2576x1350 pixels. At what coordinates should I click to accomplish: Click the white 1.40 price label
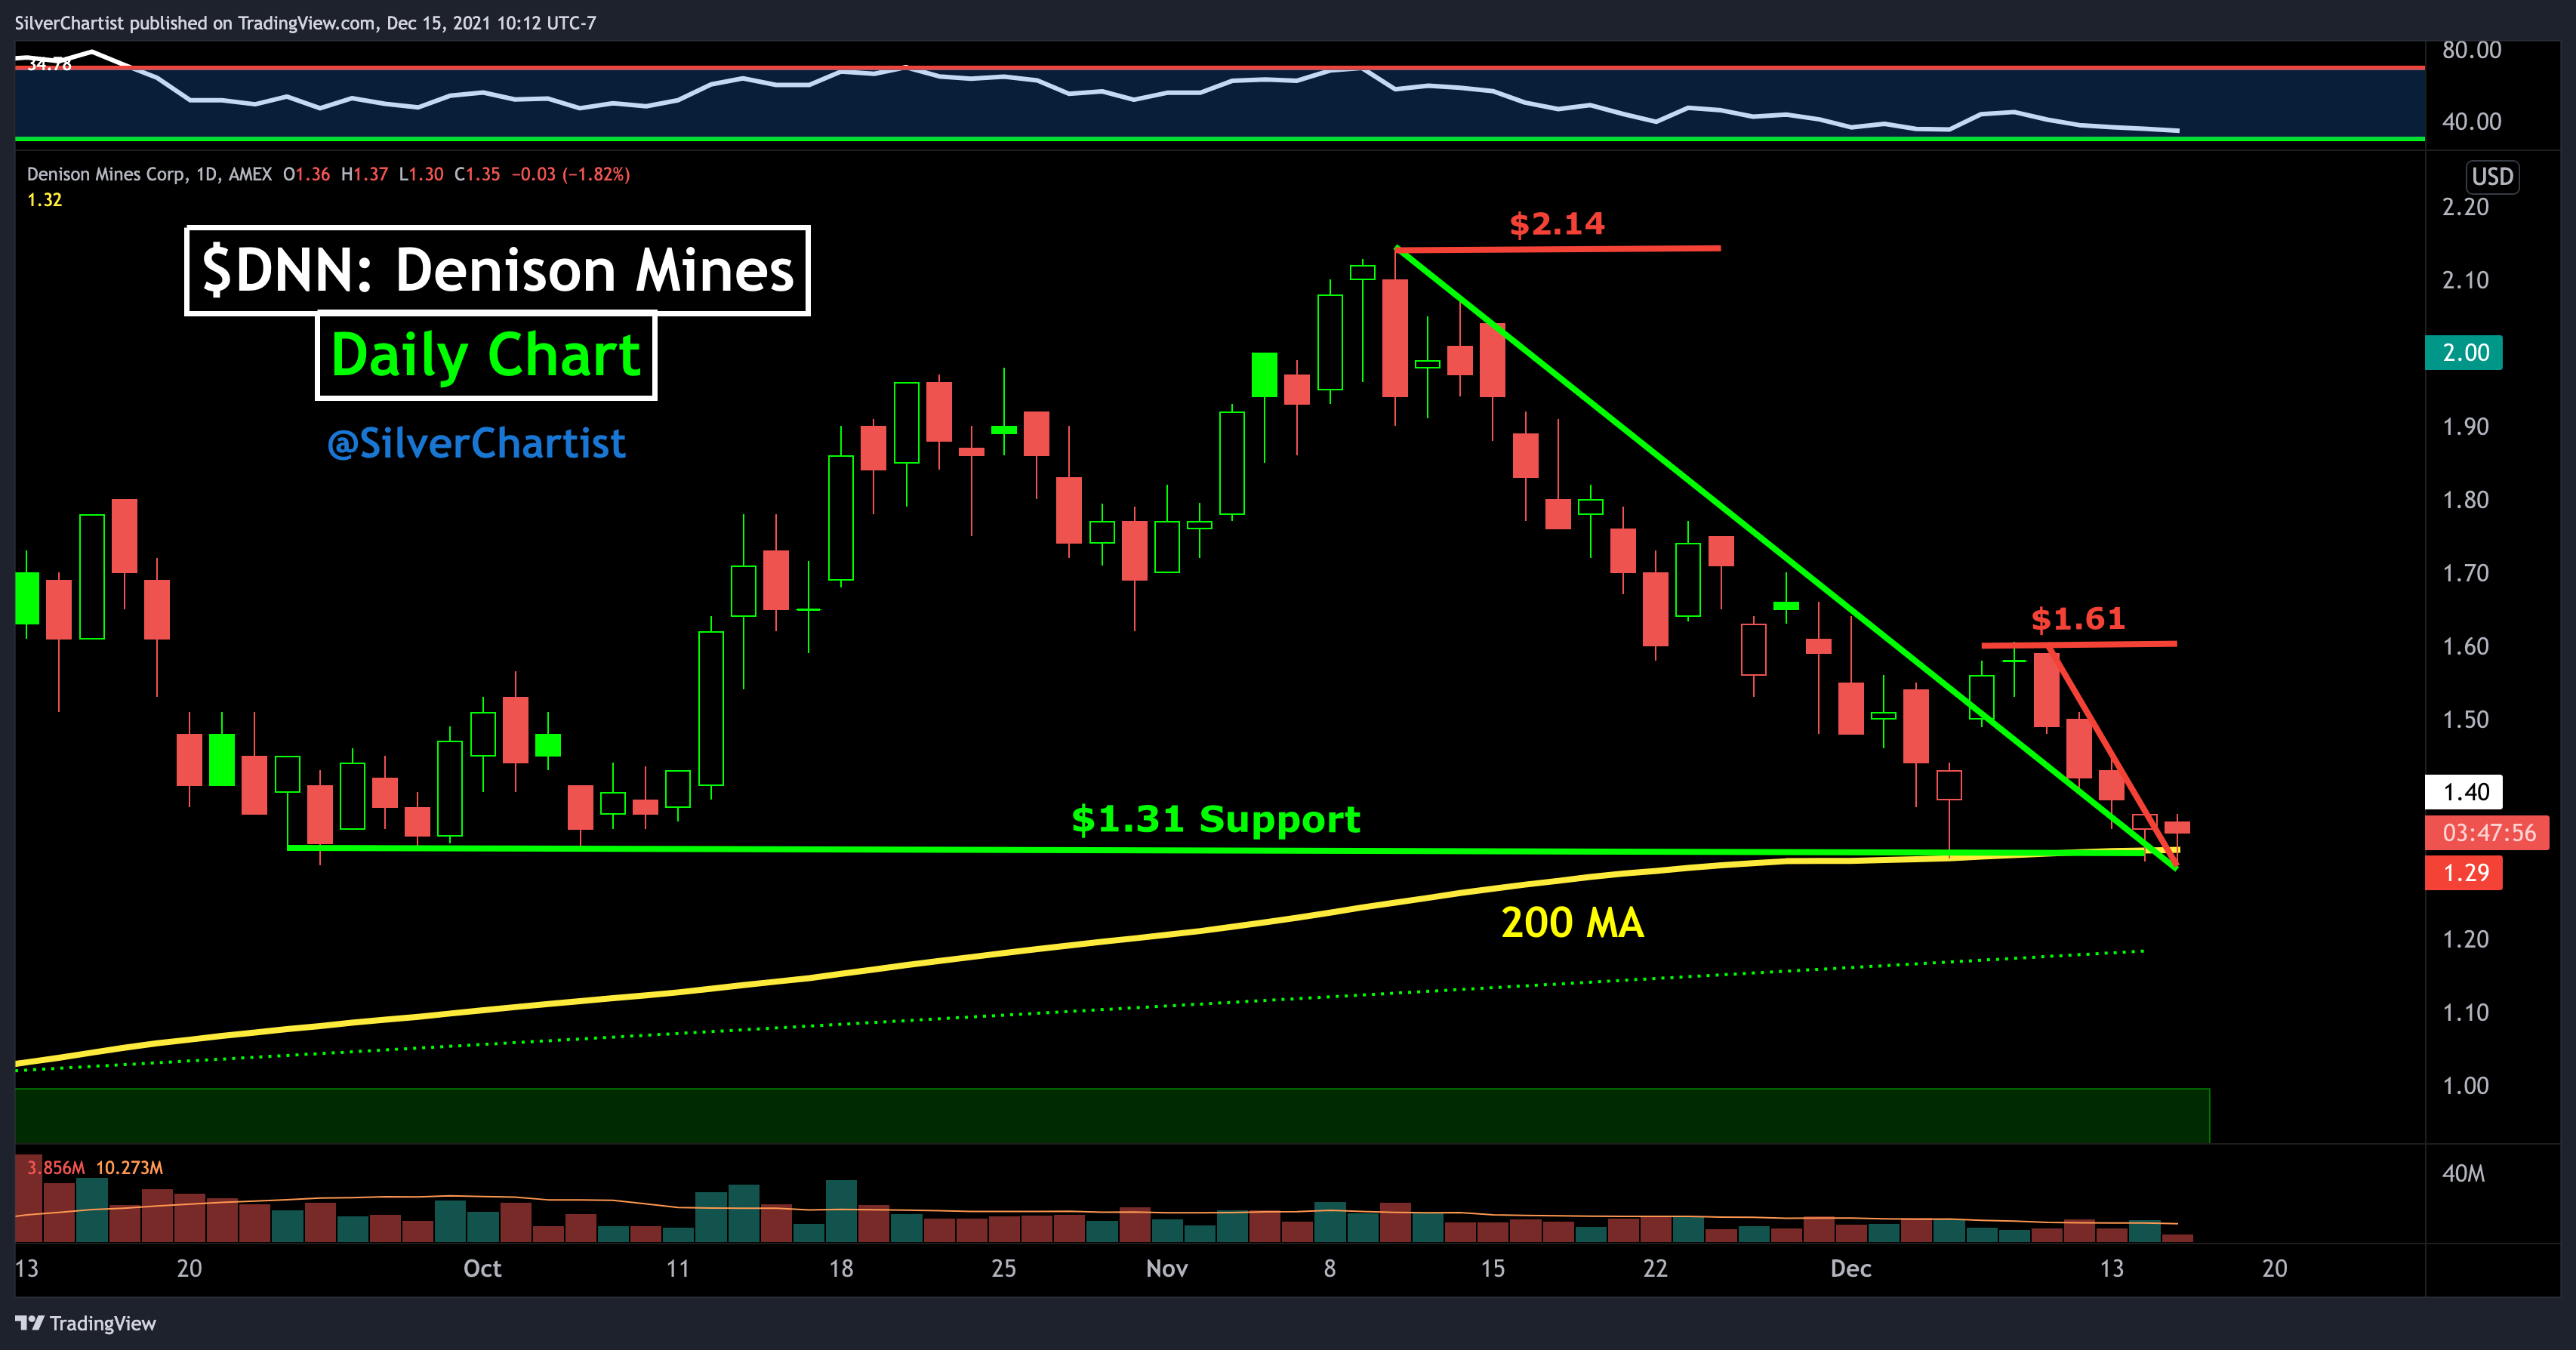click(x=2465, y=792)
